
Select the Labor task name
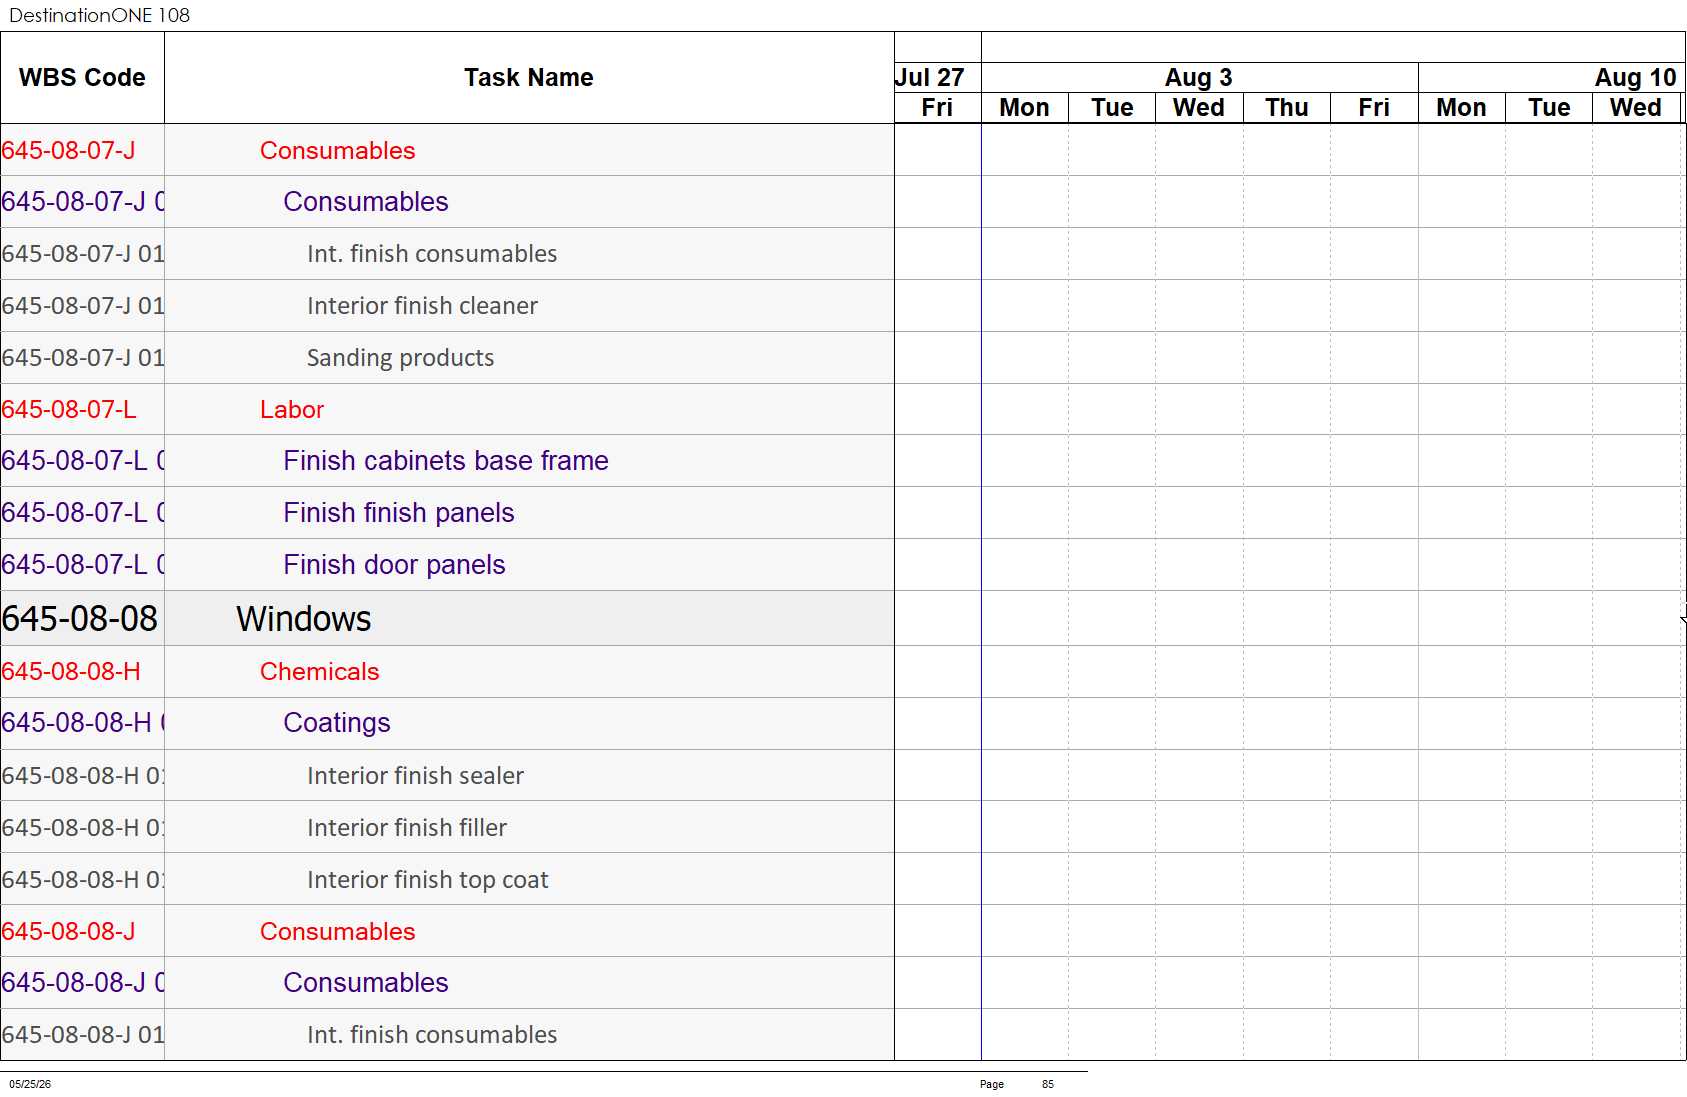[292, 410]
